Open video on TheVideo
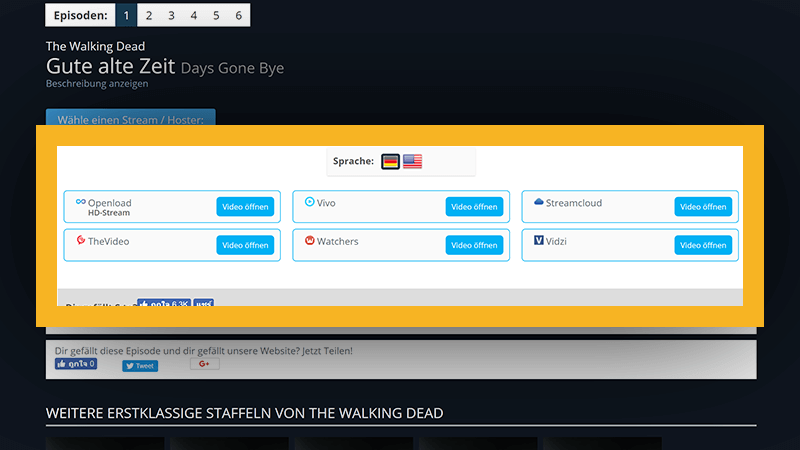 pos(245,245)
